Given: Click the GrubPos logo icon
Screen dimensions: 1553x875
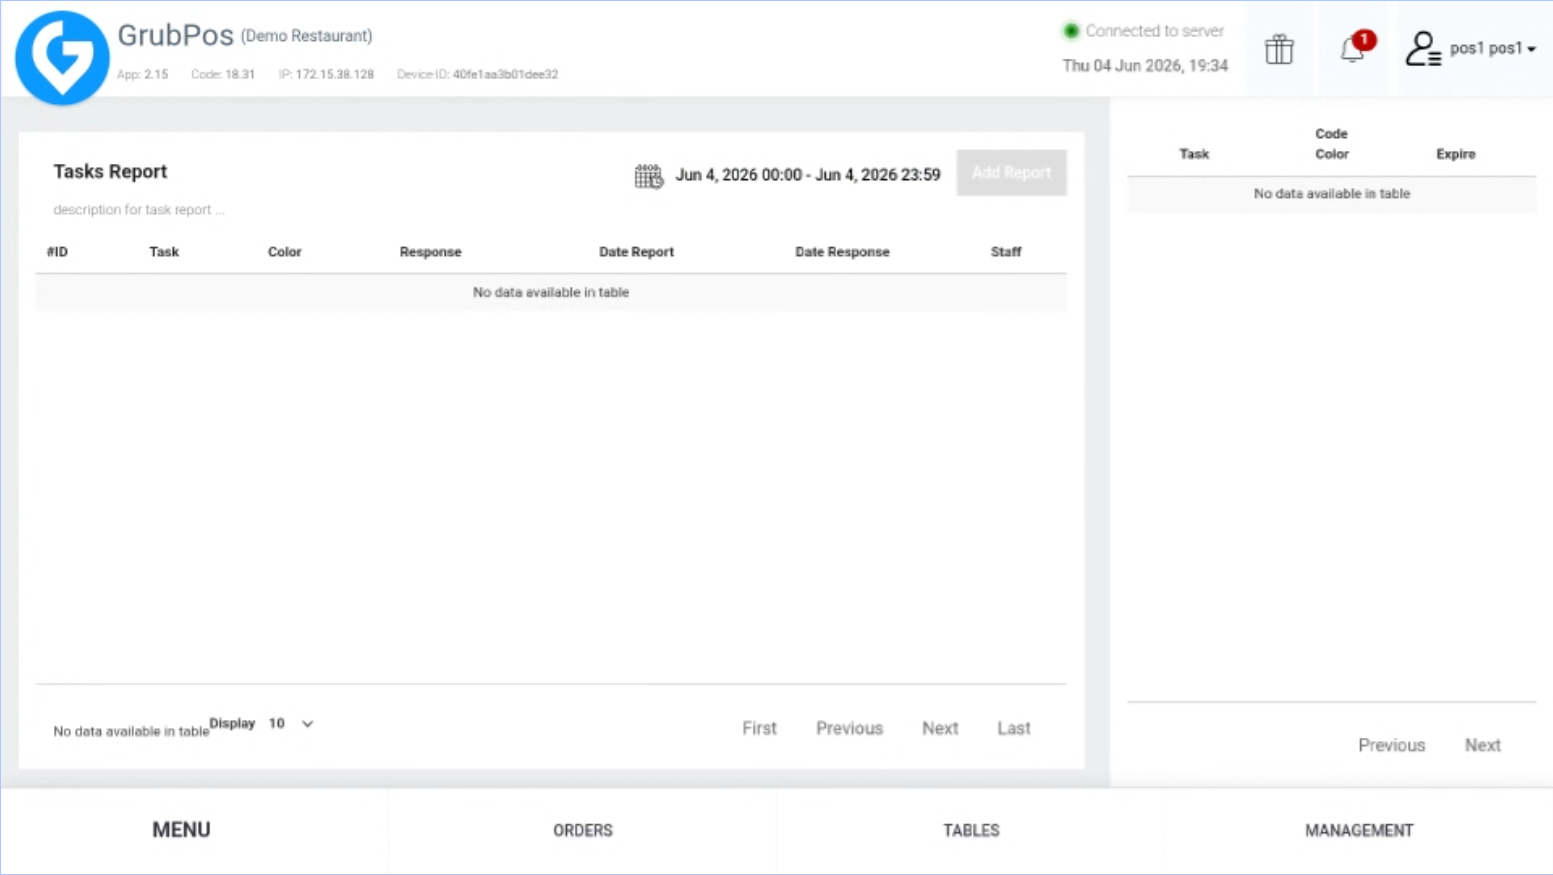Looking at the screenshot, I should pyautogui.click(x=62, y=58).
